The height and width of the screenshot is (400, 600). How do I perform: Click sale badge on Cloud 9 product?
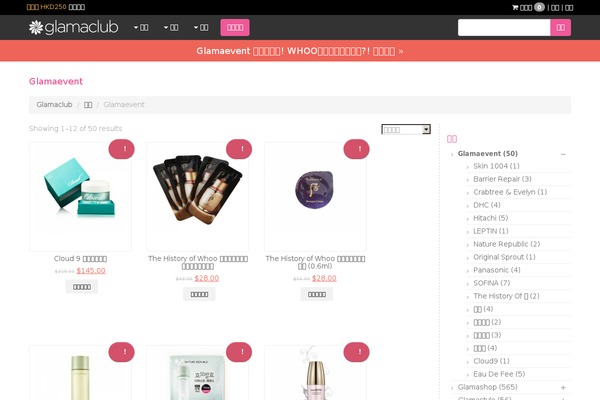tap(122, 149)
